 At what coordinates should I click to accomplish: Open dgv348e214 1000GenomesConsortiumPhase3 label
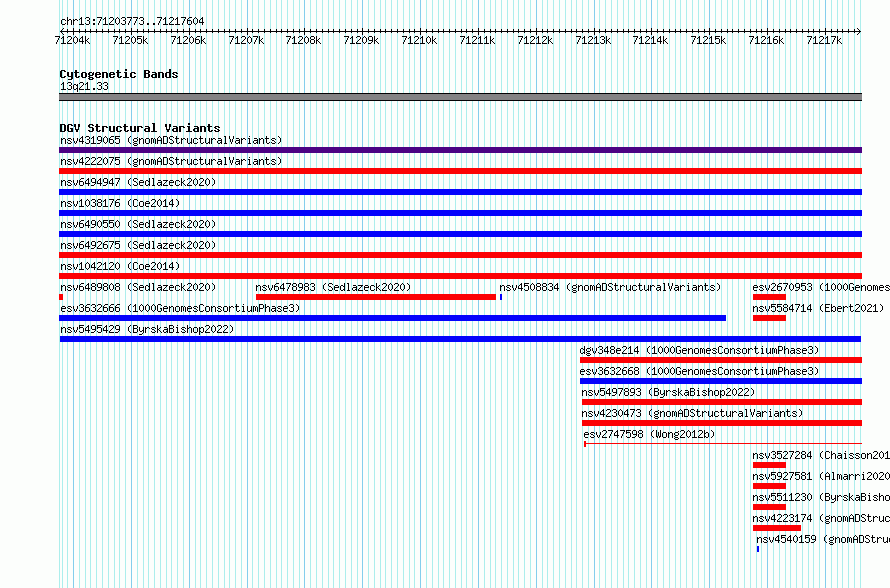click(699, 350)
